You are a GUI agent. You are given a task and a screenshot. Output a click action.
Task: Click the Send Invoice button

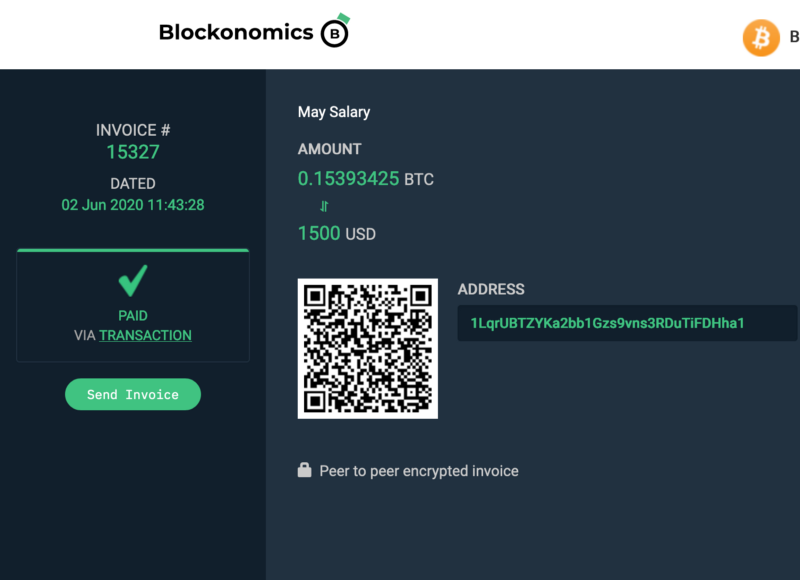pos(133,394)
